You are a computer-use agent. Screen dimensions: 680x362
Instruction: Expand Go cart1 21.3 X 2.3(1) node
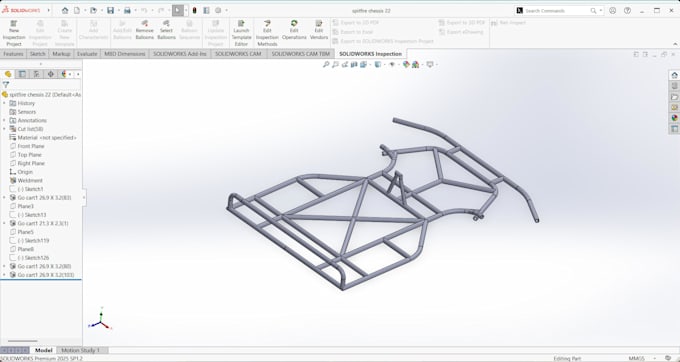[4, 223]
